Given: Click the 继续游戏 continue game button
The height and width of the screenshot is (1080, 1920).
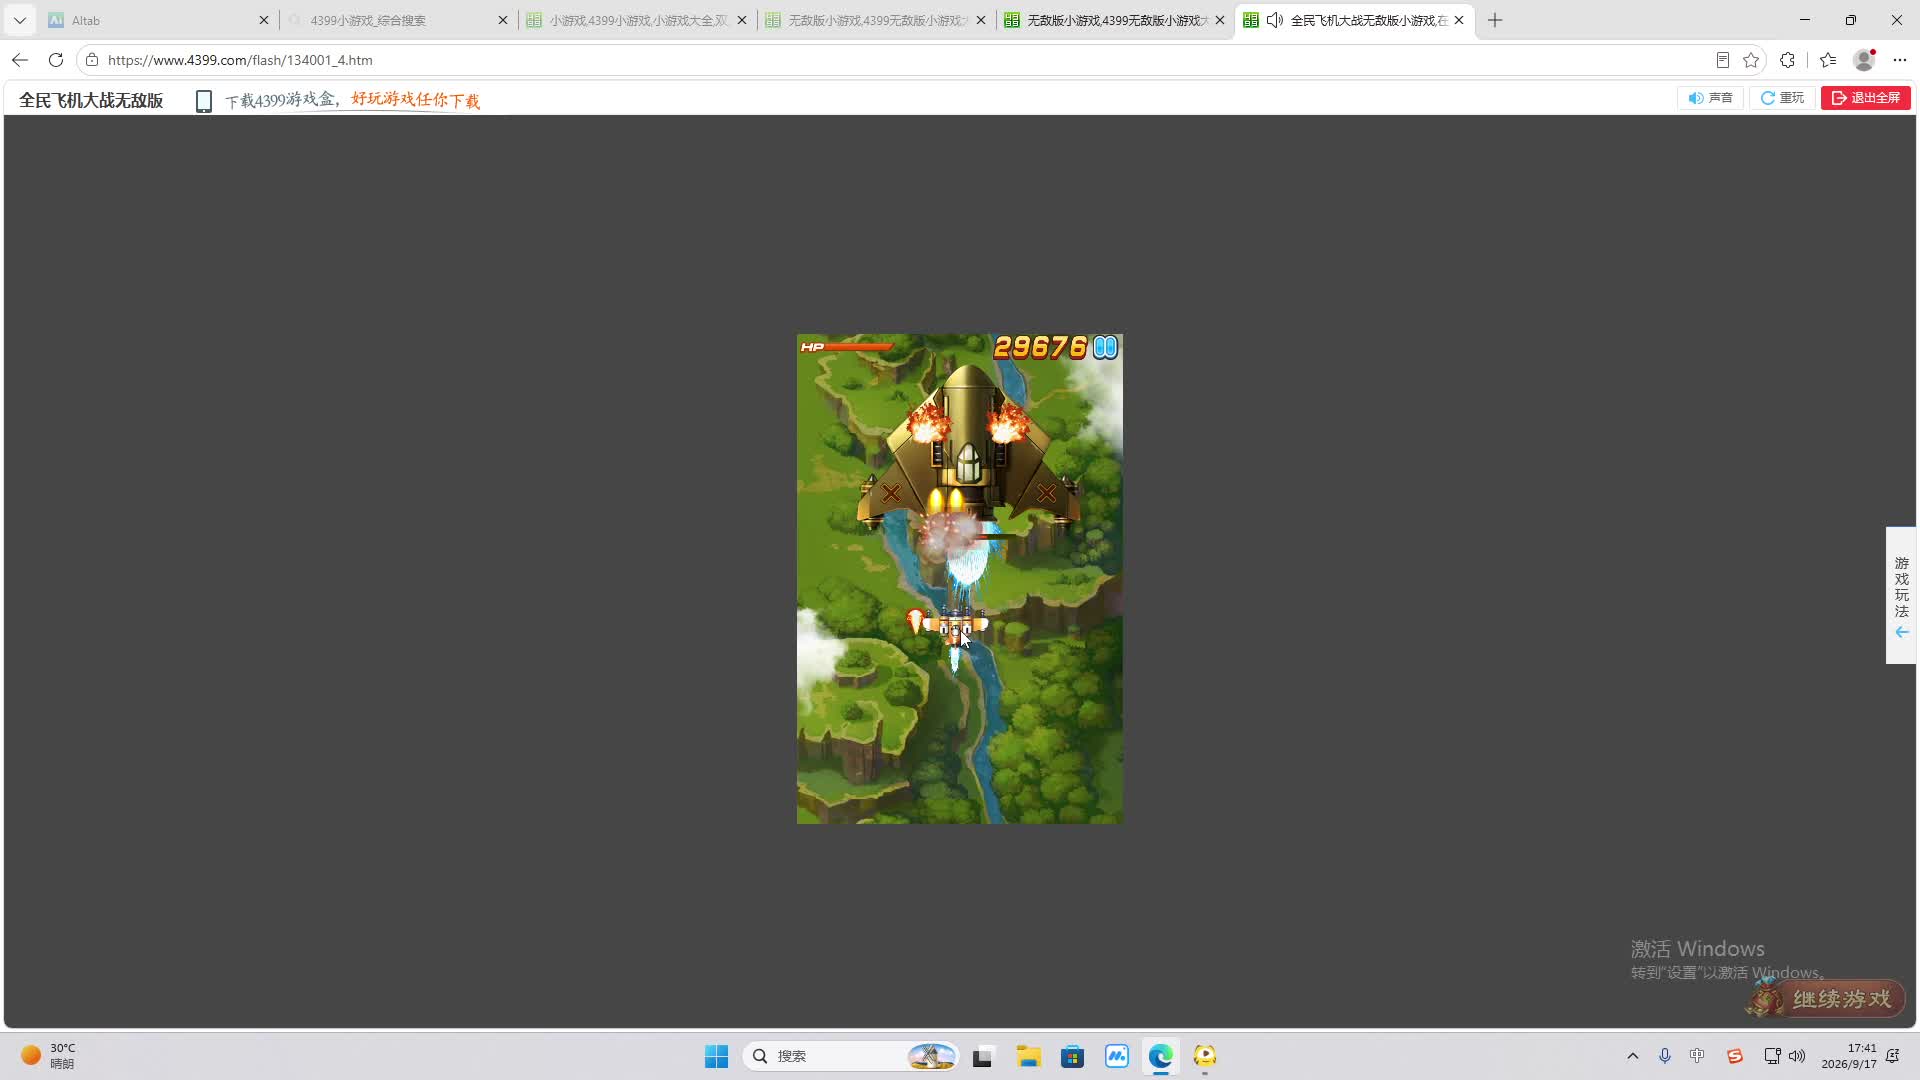Looking at the screenshot, I should tap(1827, 998).
